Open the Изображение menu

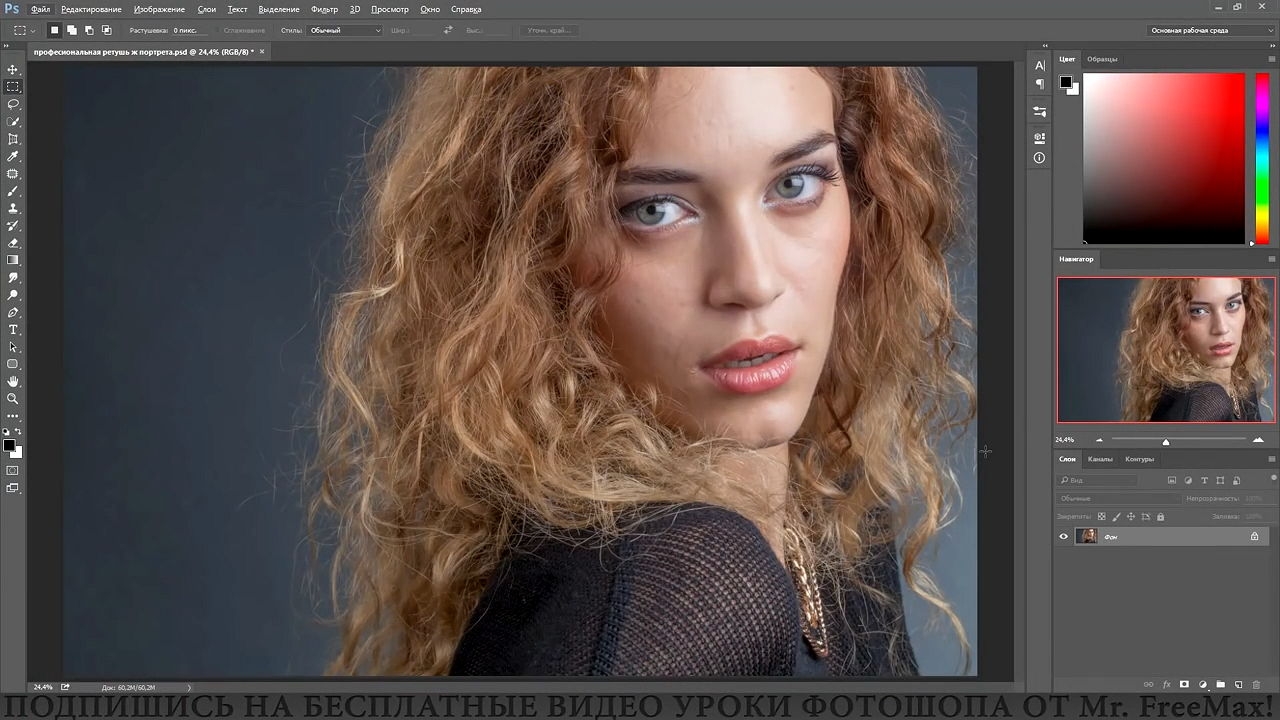coord(159,9)
